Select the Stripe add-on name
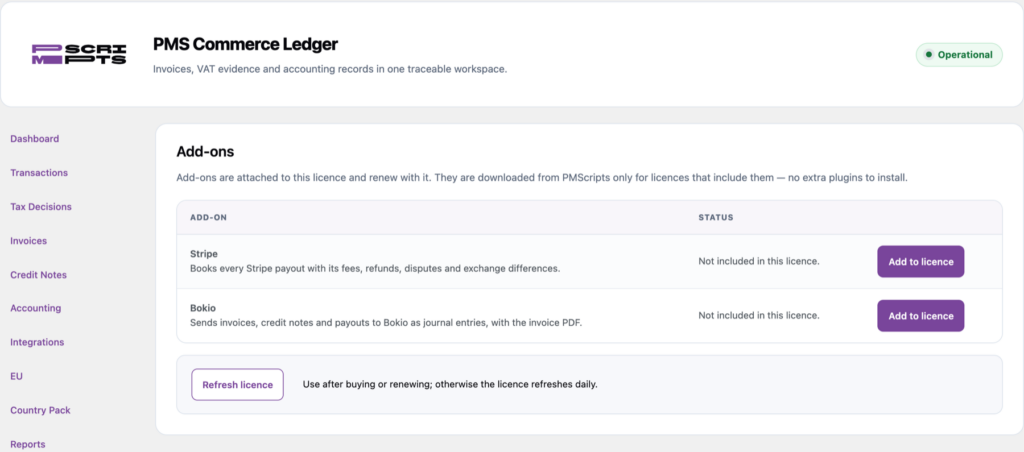Image resolution: width=1024 pixels, height=452 pixels. click(x=202, y=253)
